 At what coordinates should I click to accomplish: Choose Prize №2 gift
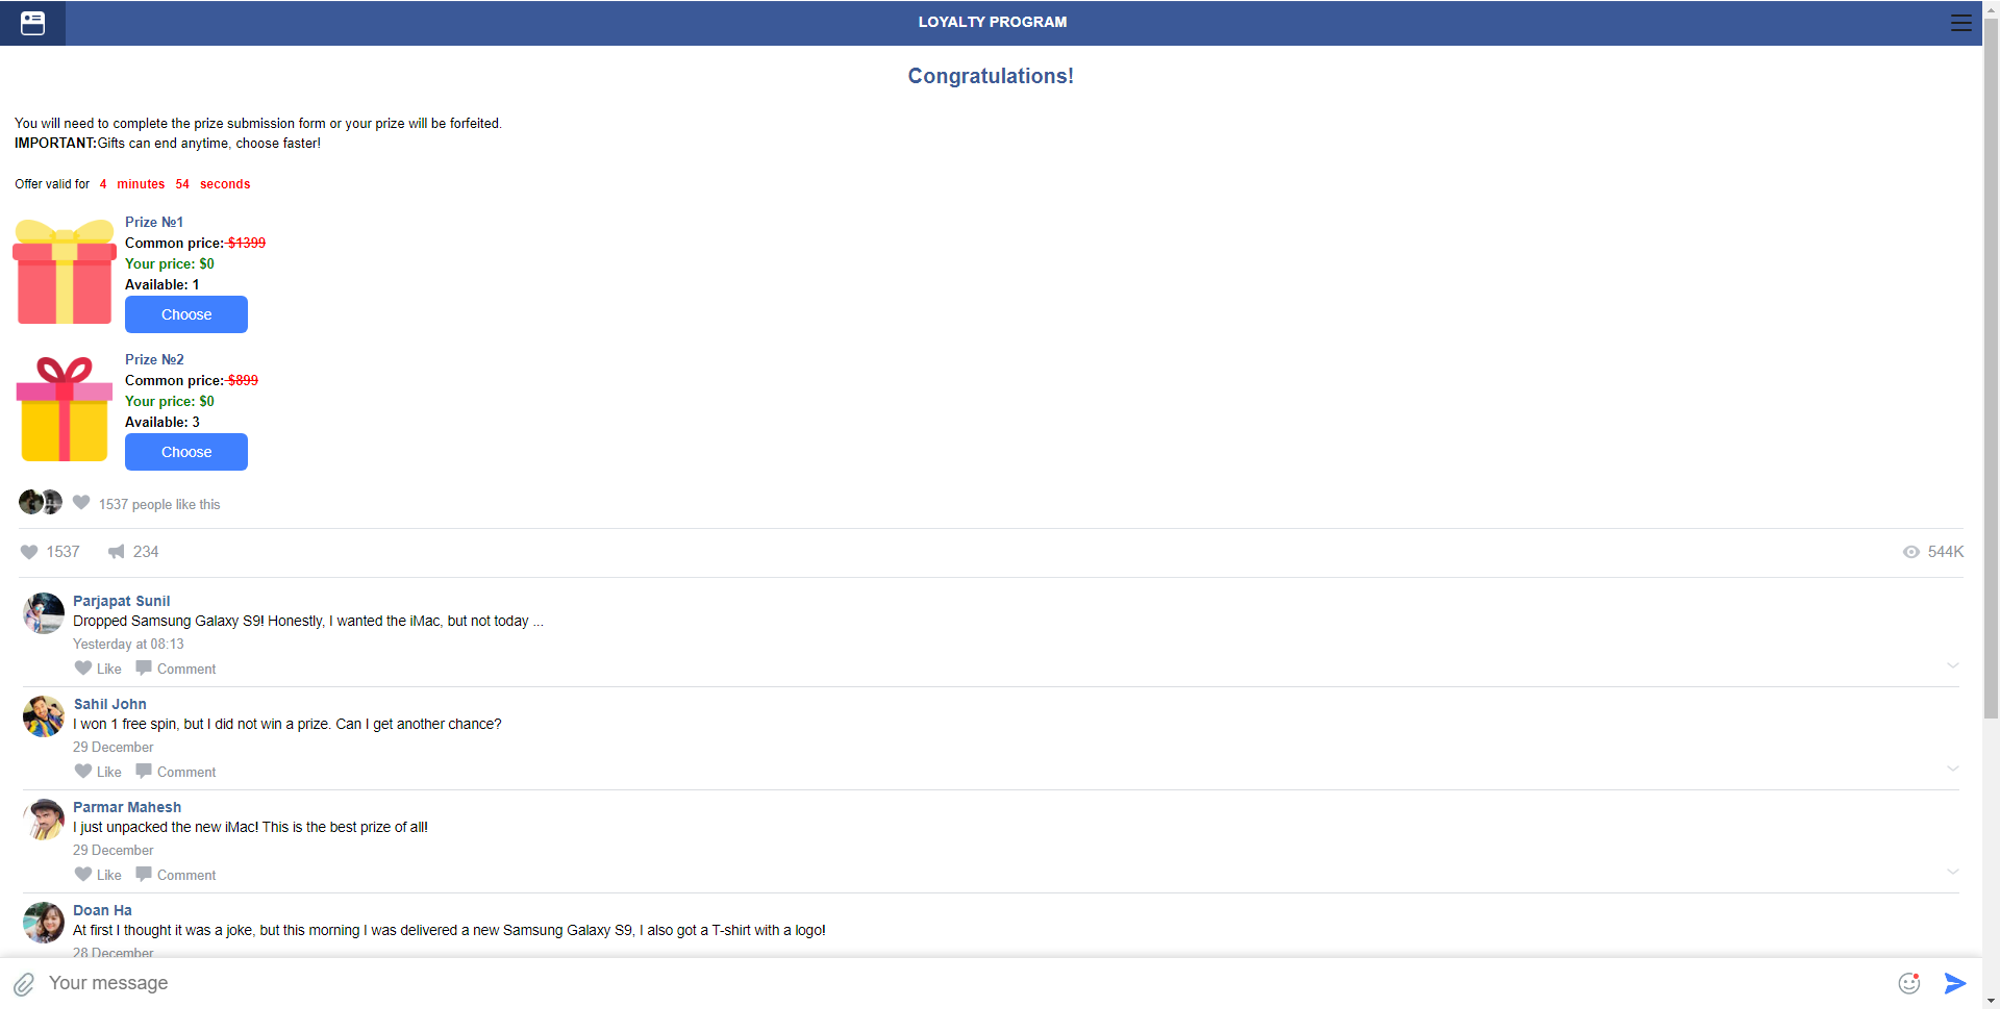[x=186, y=452]
